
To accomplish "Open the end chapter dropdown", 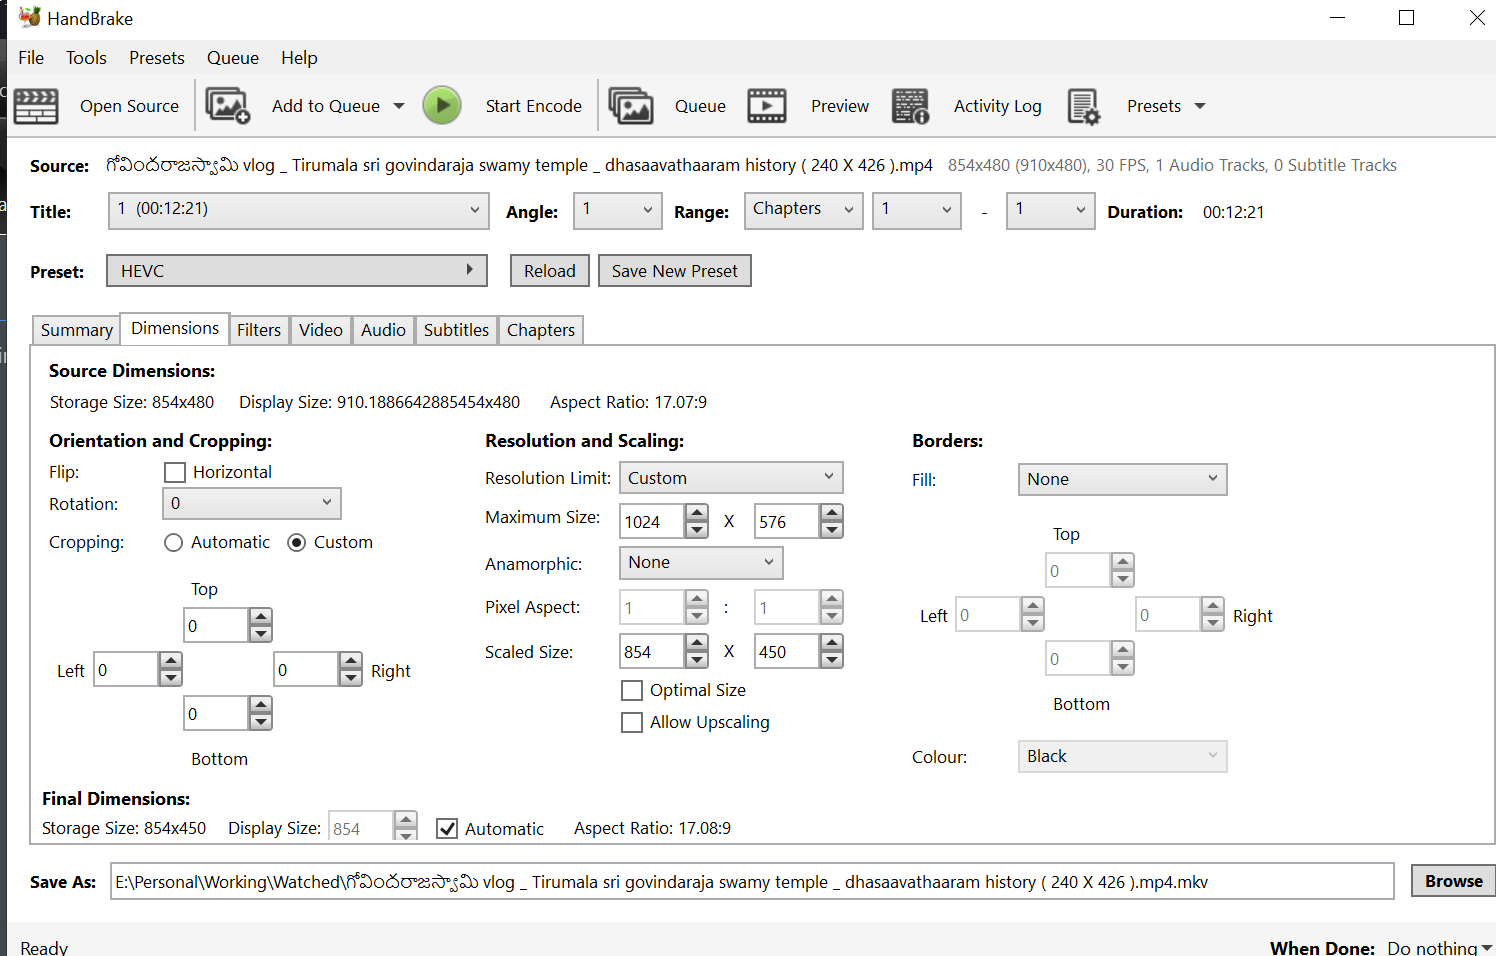I will pos(1050,210).
